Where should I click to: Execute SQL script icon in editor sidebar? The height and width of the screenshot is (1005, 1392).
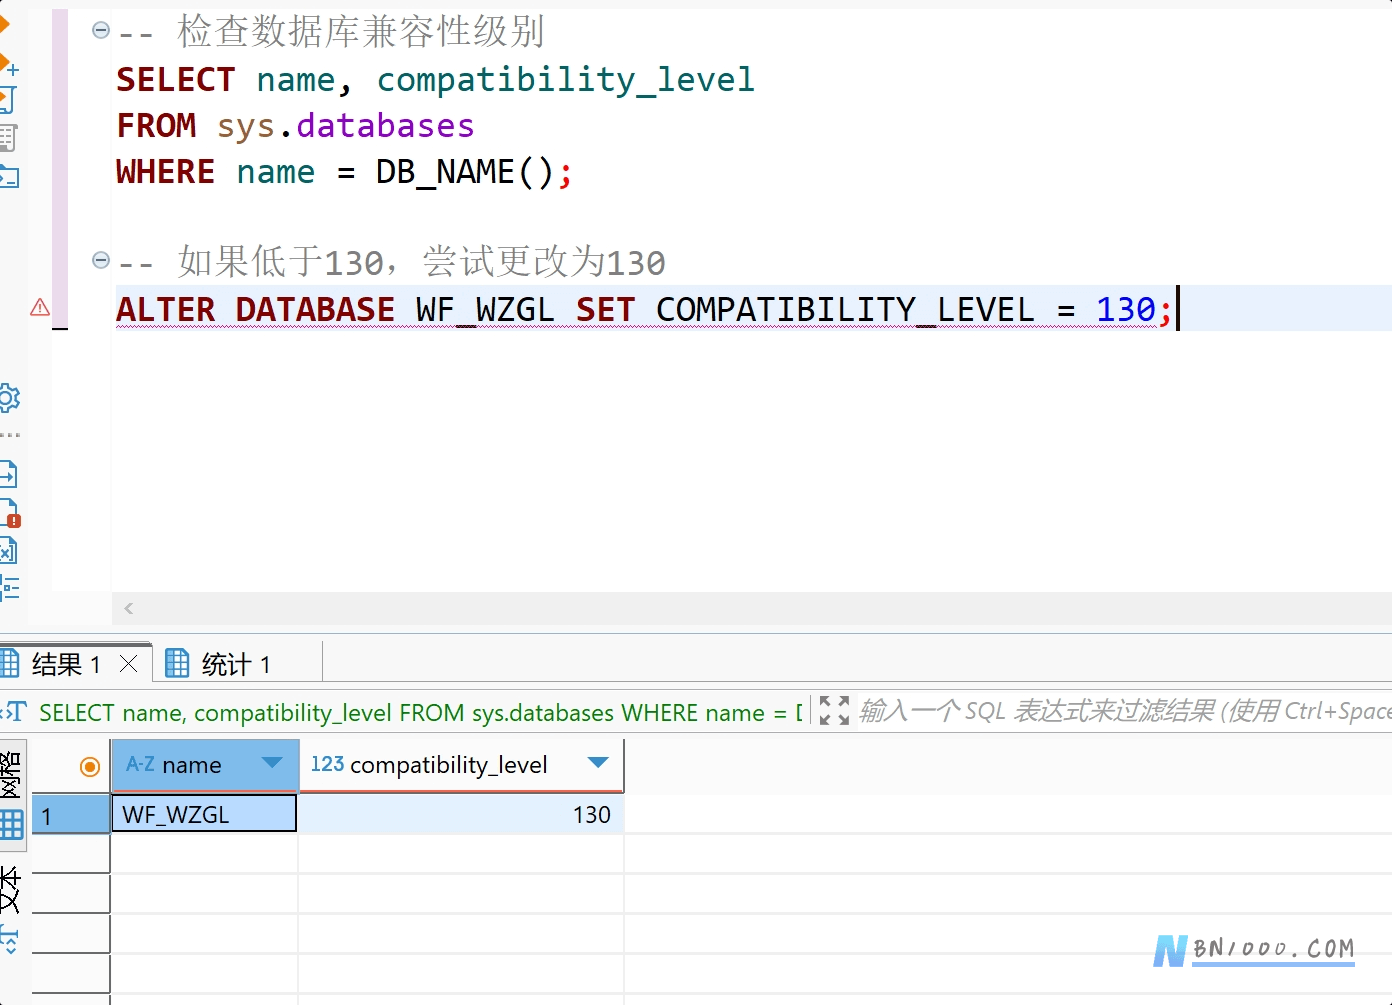click(7, 100)
